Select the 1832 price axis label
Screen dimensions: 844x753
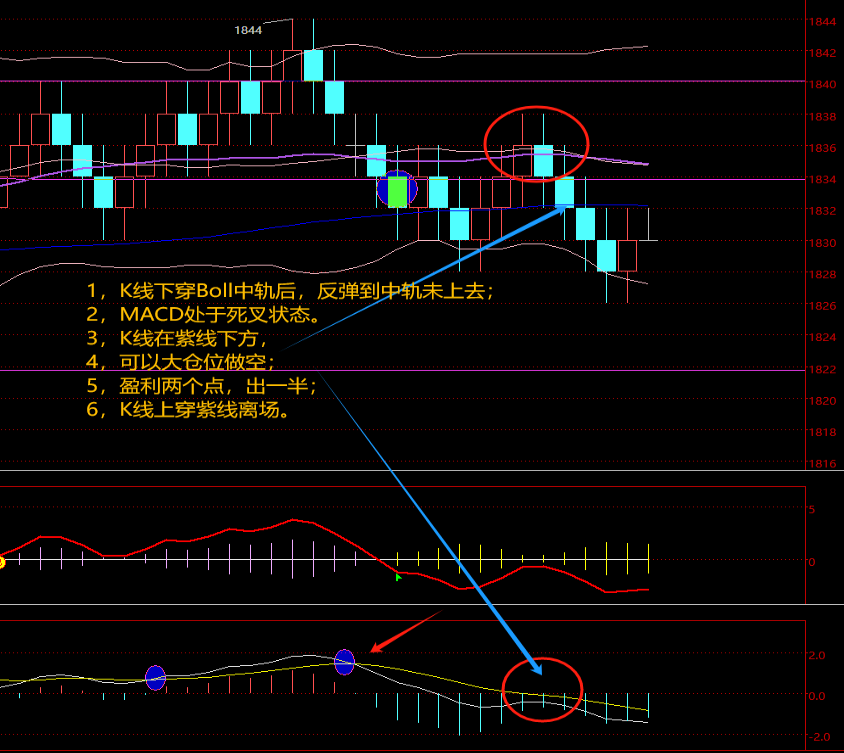coord(822,211)
